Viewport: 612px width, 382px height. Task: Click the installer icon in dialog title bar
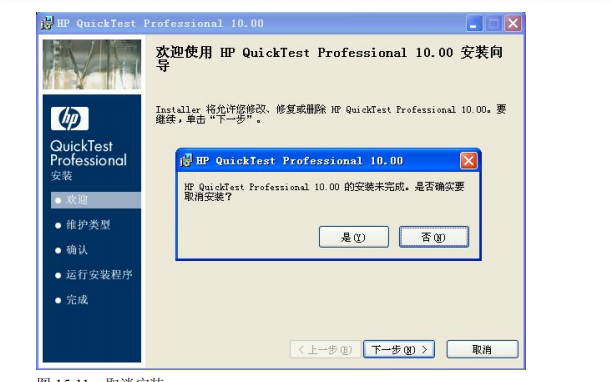click(x=186, y=160)
